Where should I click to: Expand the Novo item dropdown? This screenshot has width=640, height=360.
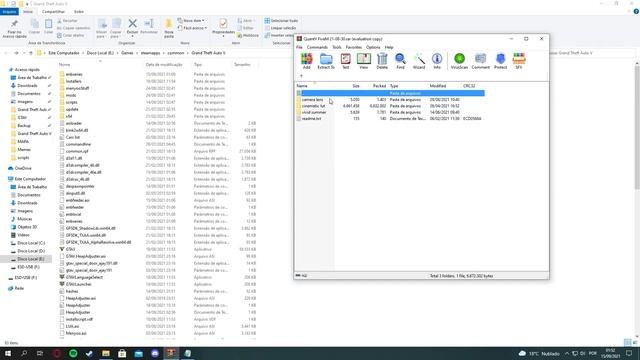(x=191, y=20)
